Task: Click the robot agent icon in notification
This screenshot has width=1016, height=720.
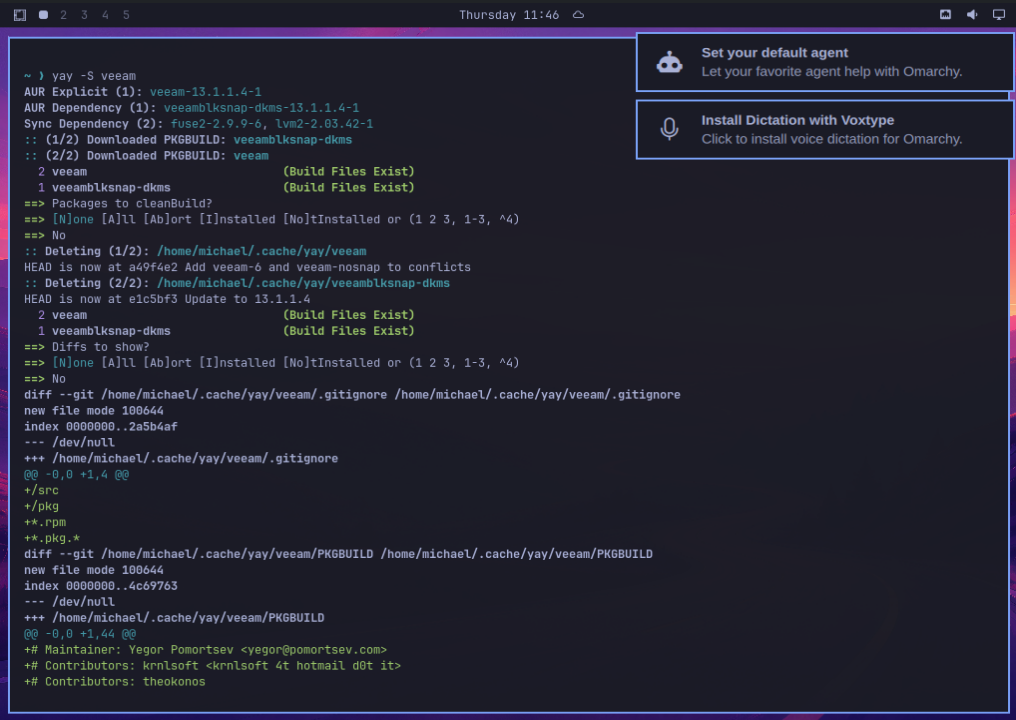Action: 669,63
